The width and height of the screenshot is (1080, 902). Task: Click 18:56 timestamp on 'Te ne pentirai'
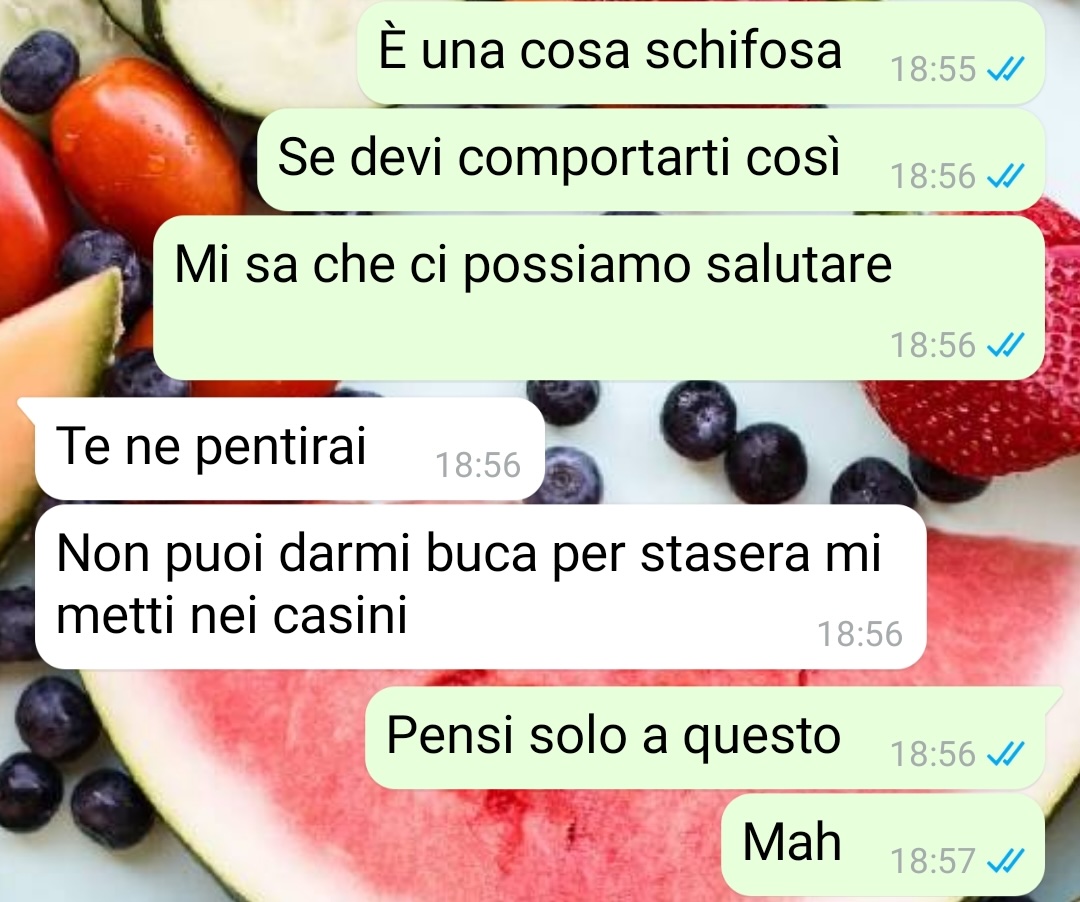coord(478,465)
